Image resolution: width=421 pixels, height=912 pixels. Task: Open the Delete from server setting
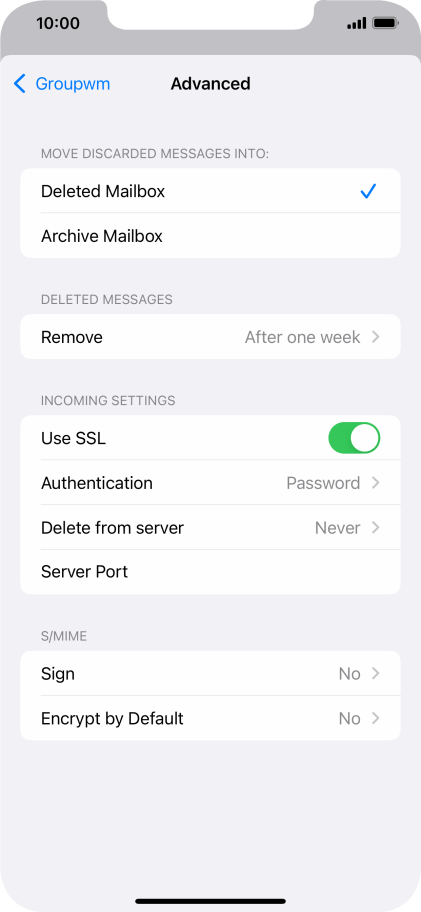(x=210, y=528)
